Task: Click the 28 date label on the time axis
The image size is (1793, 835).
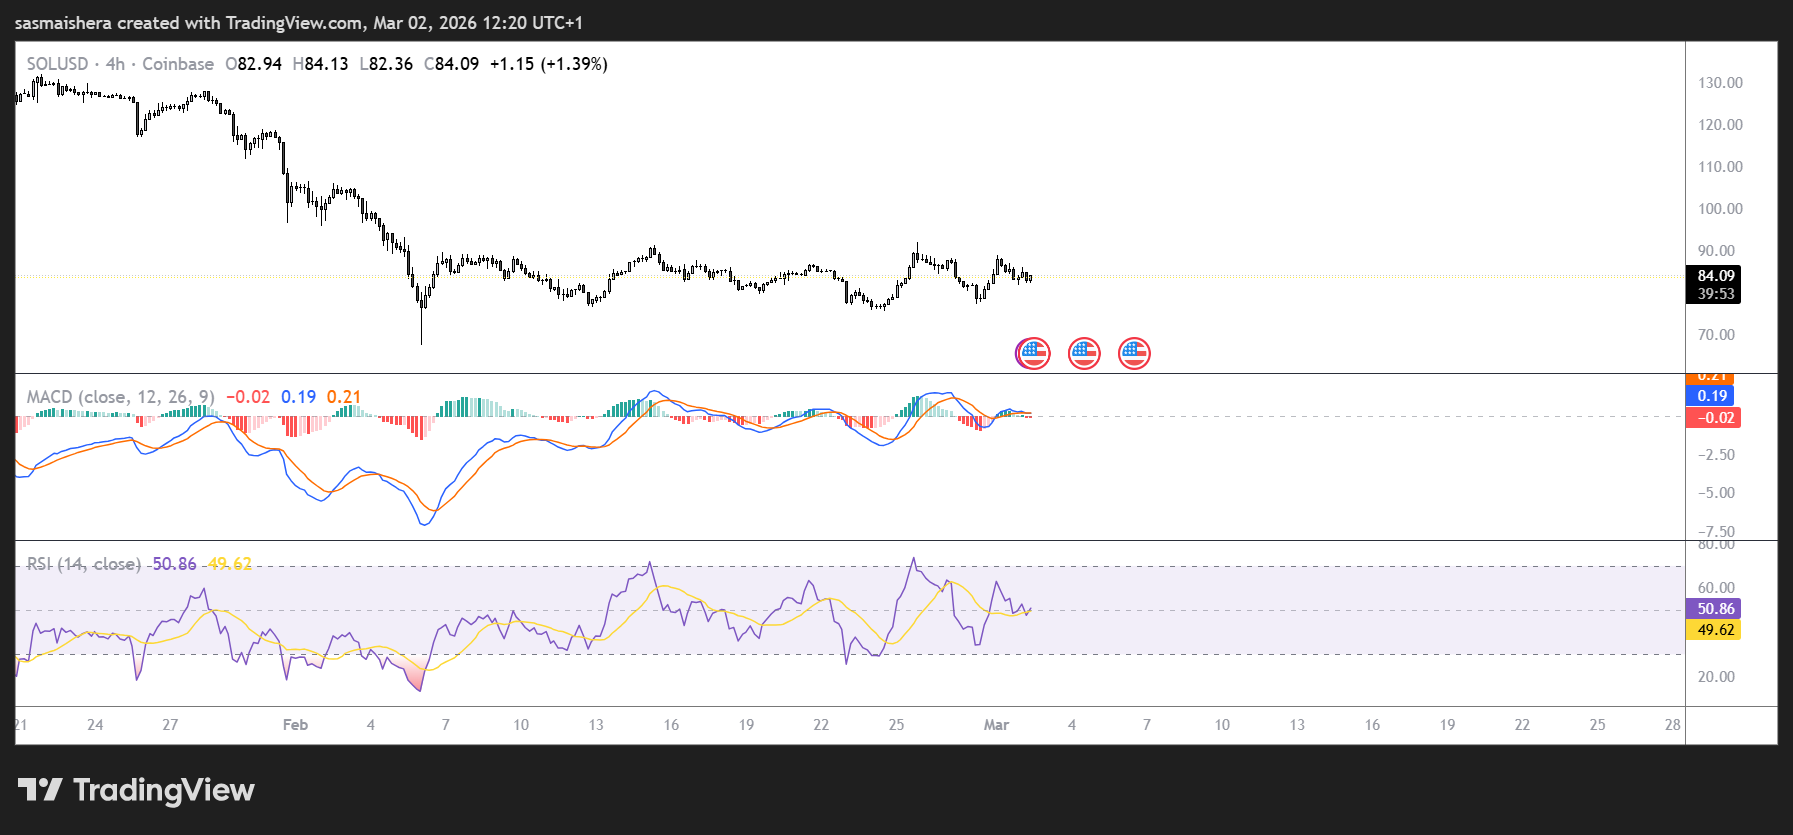Action: tap(1672, 725)
